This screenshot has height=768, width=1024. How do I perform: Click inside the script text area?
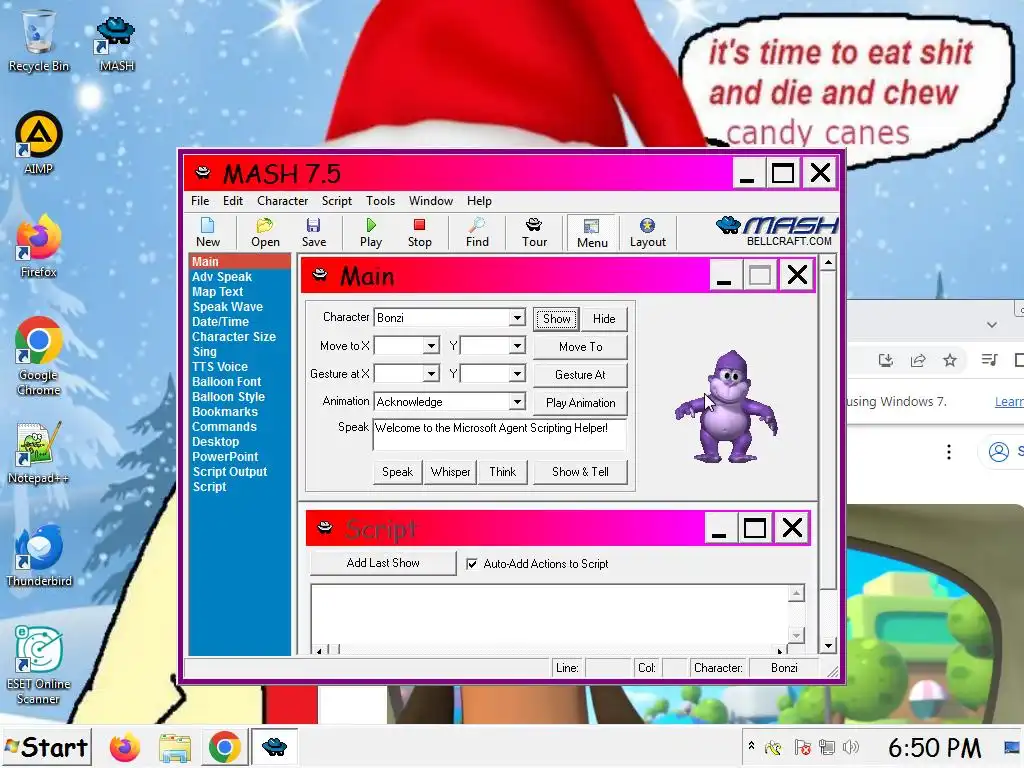549,615
